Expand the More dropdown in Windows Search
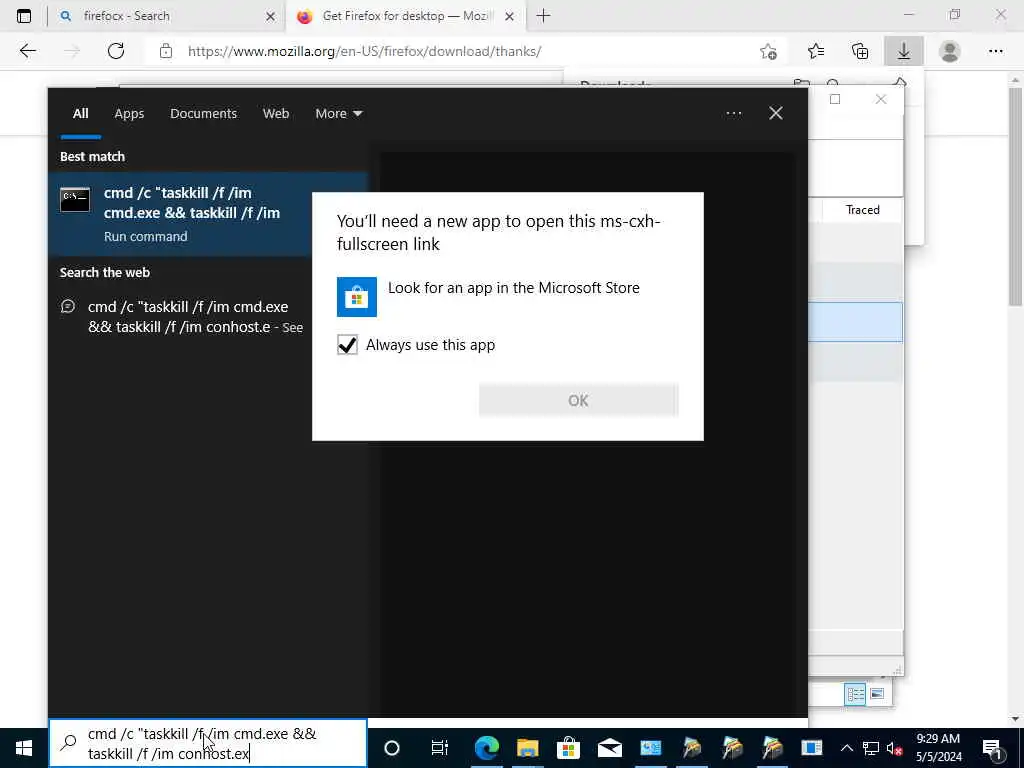The width and height of the screenshot is (1024, 768). click(338, 114)
